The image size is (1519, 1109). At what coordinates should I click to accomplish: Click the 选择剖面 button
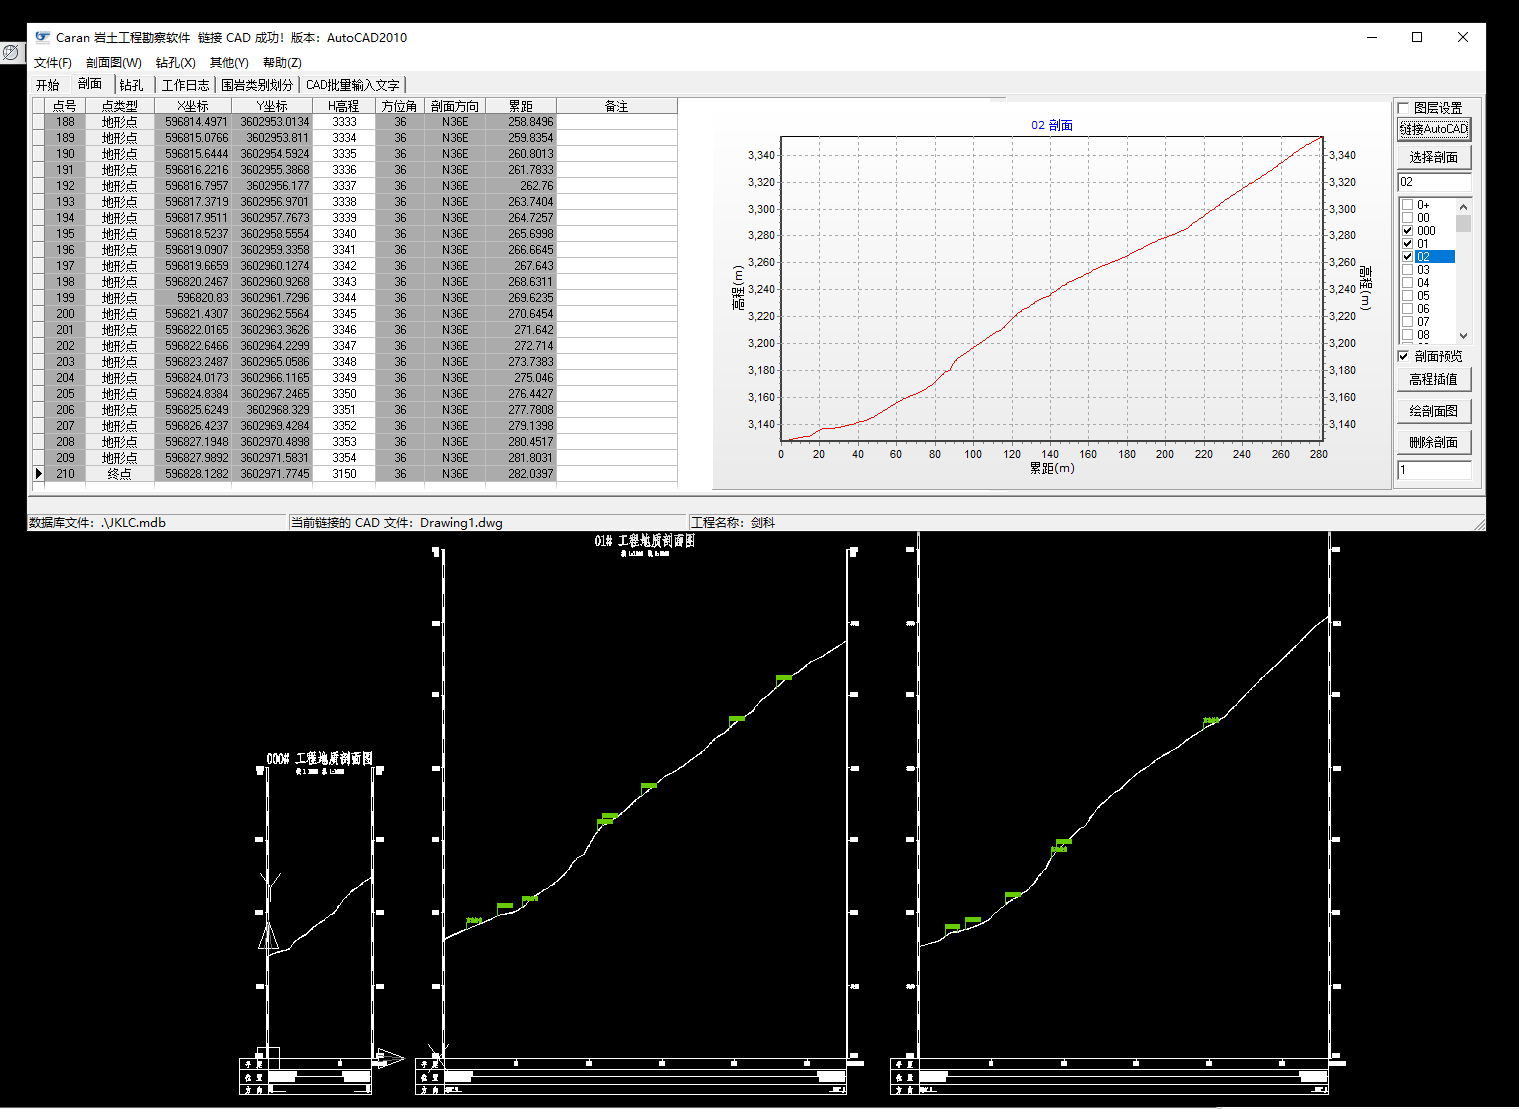[1434, 157]
